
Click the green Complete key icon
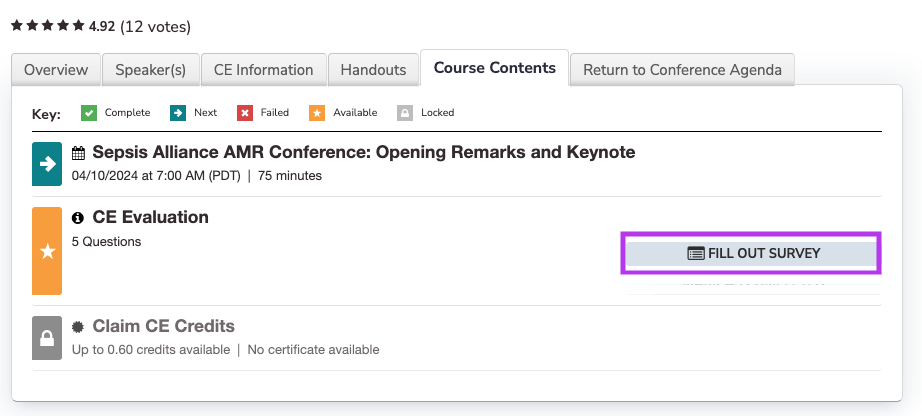[x=88, y=113]
